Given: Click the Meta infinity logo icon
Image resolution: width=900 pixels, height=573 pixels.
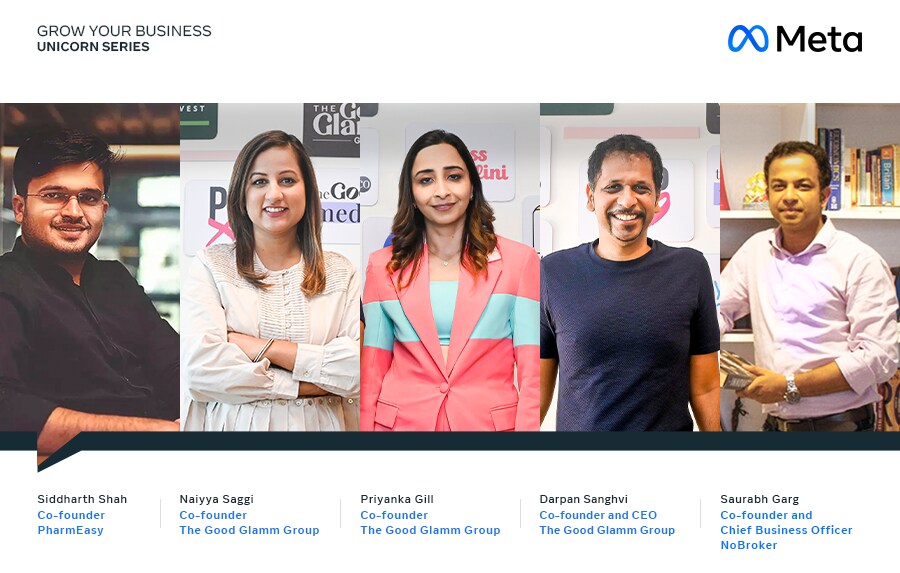Looking at the screenshot, I should click(x=748, y=39).
